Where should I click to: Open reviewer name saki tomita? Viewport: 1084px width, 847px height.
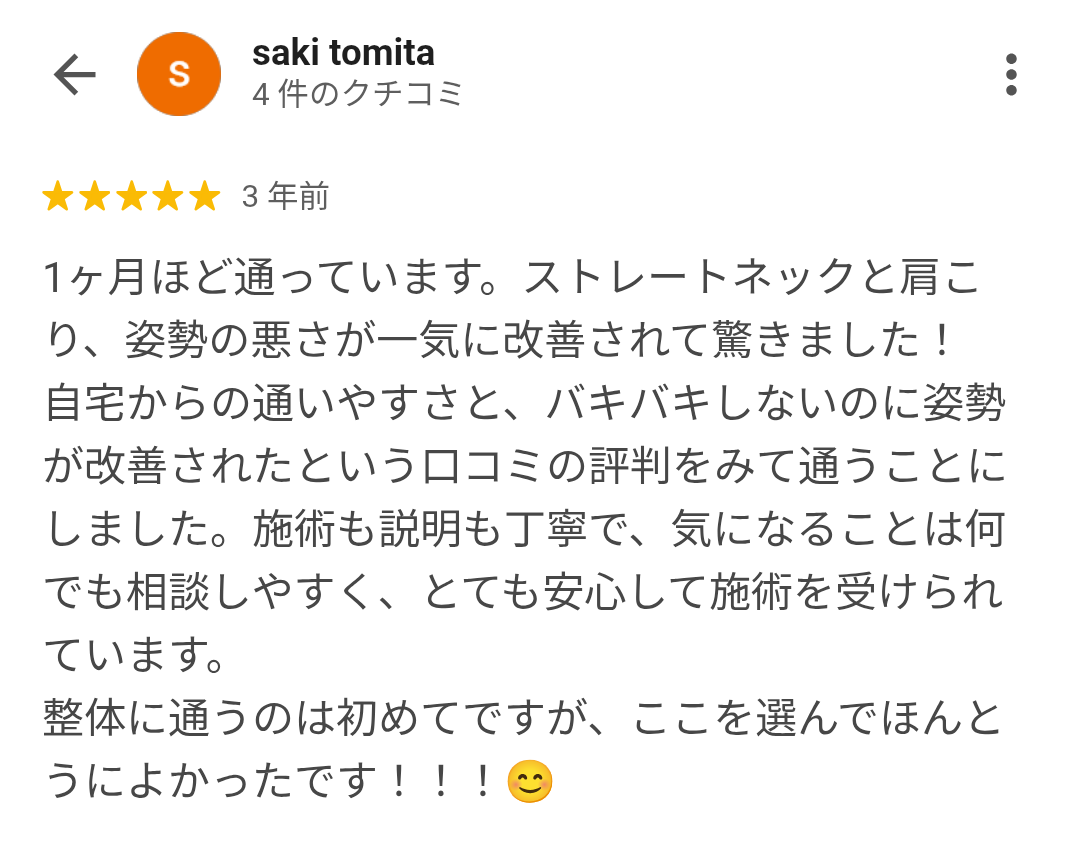click(343, 53)
